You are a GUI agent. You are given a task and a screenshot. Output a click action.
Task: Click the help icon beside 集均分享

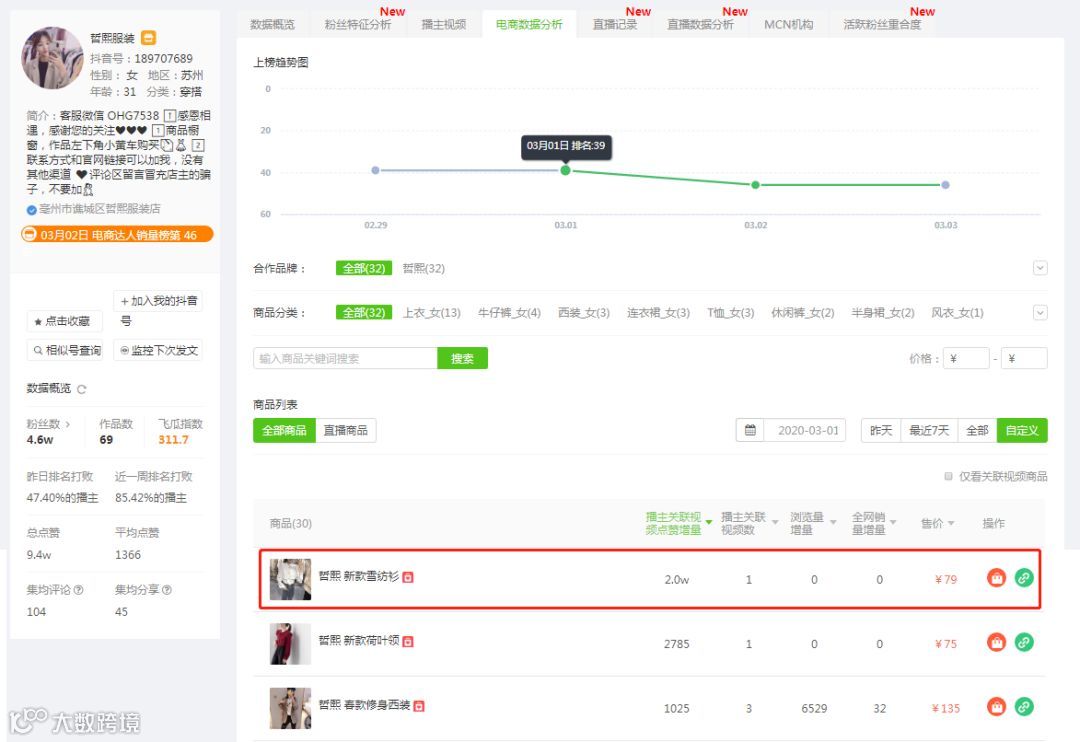coord(167,590)
